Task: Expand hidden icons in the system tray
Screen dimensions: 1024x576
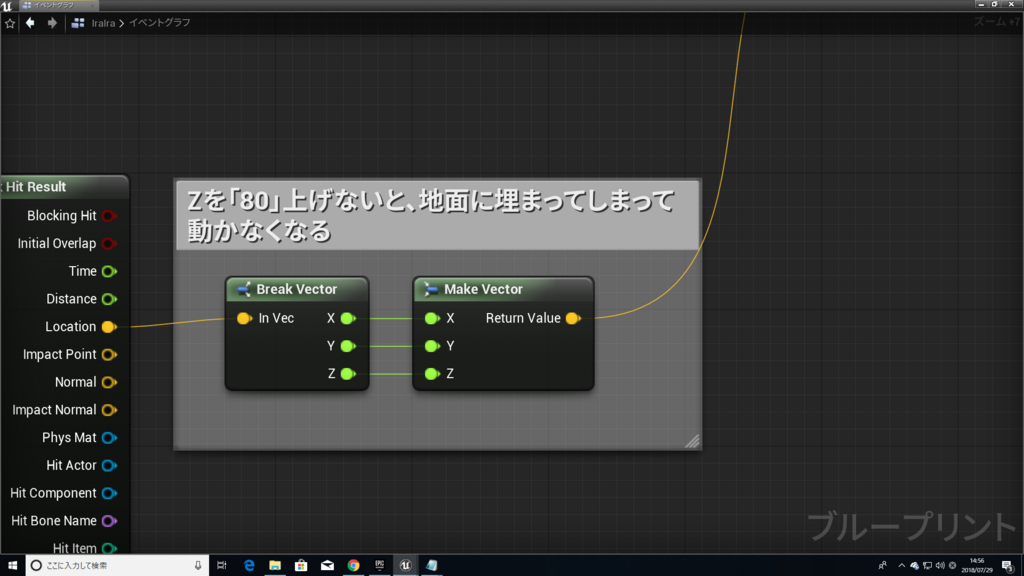Action: click(901, 565)
